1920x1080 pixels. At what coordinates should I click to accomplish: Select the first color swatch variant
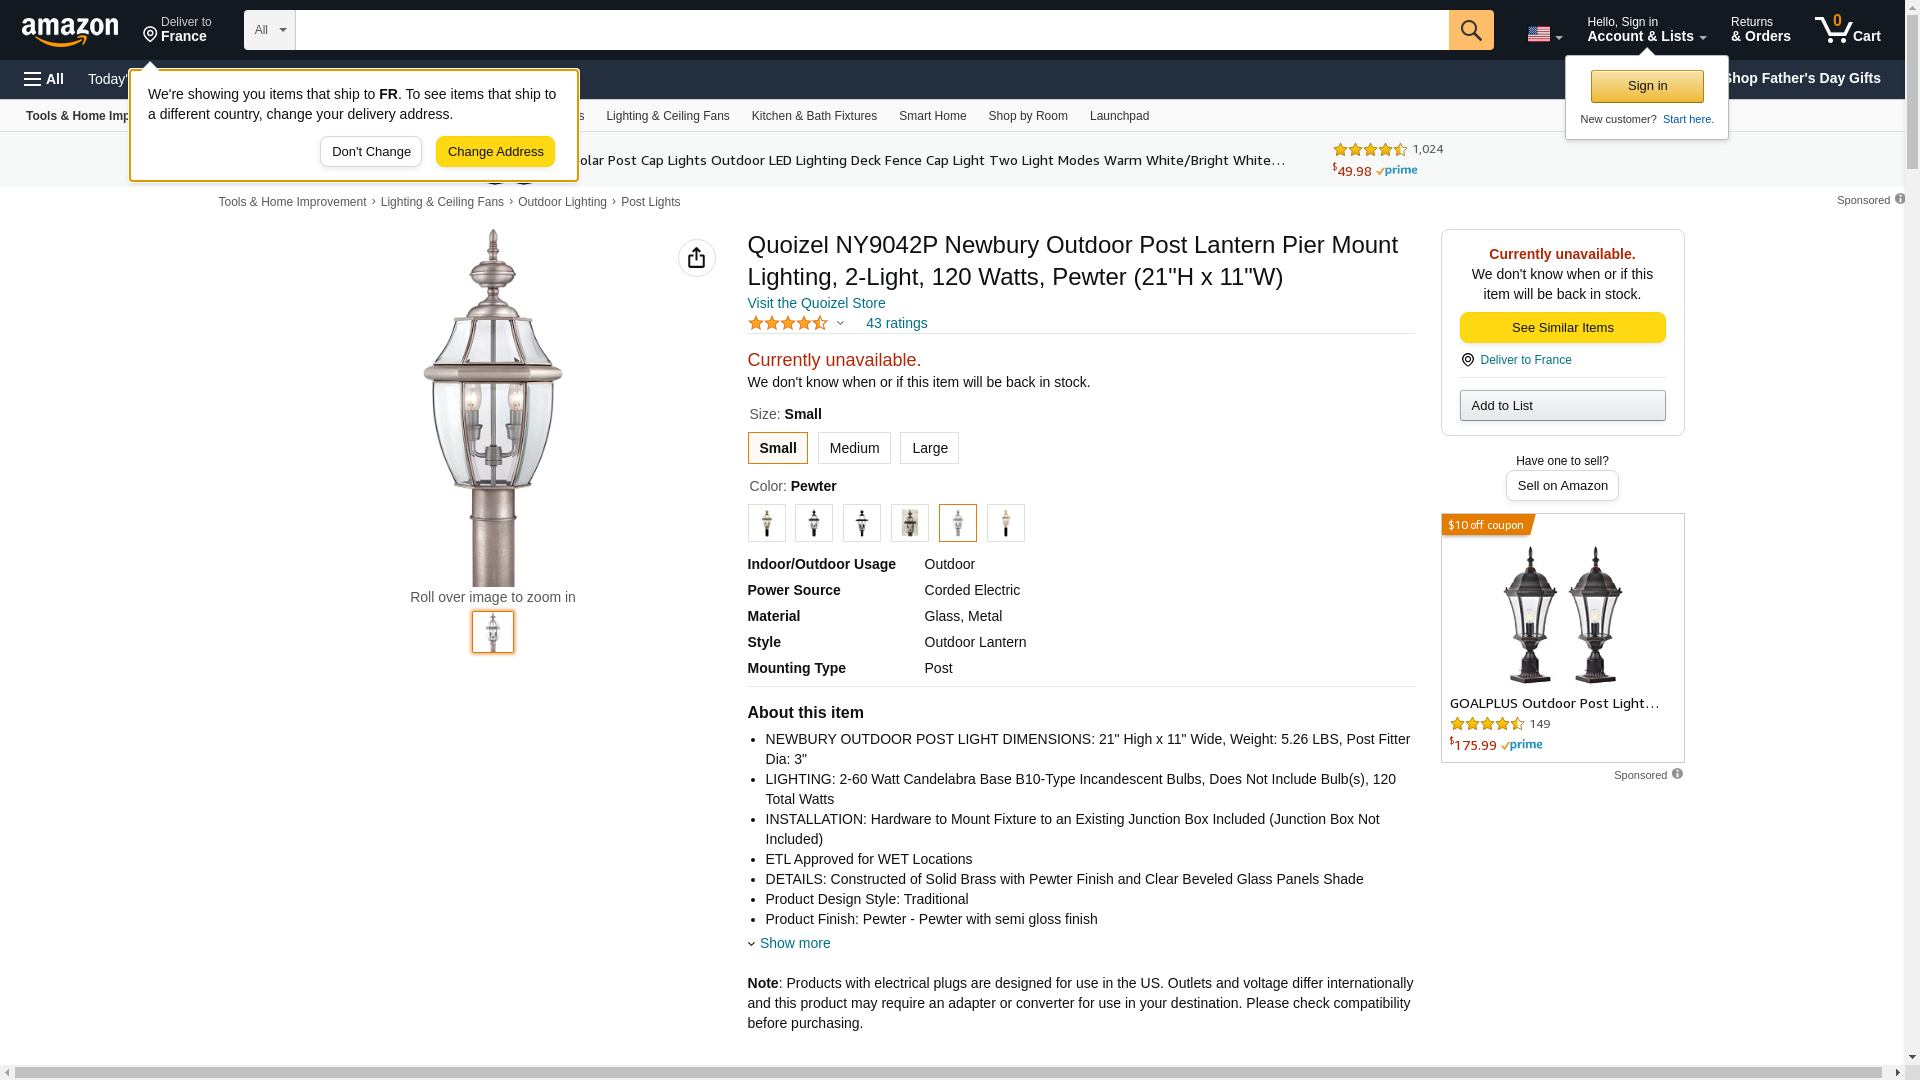pyautogui.click(x=767, y=523)
